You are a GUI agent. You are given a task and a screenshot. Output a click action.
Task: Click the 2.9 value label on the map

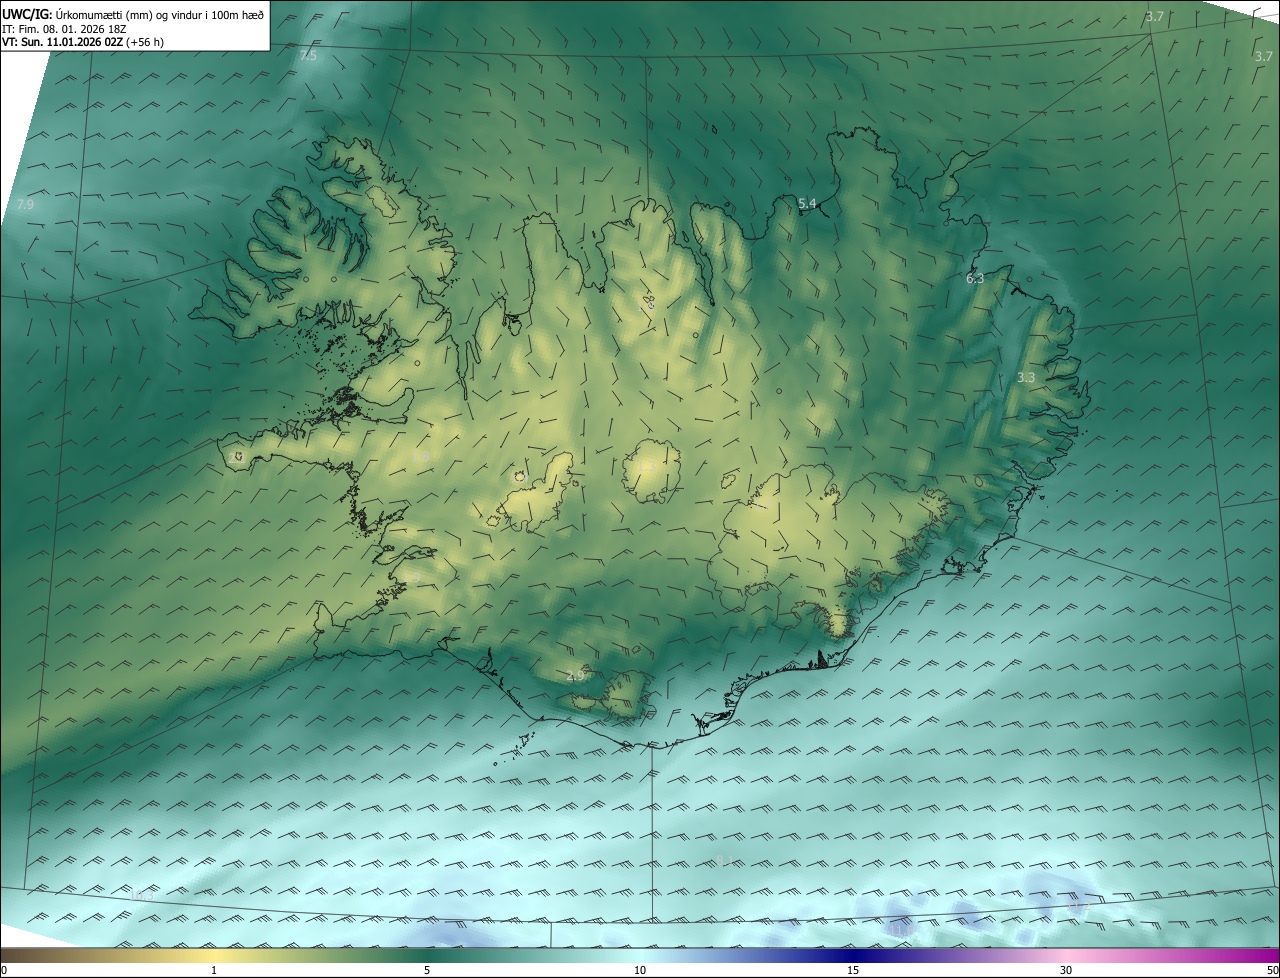tap(575, 676)
